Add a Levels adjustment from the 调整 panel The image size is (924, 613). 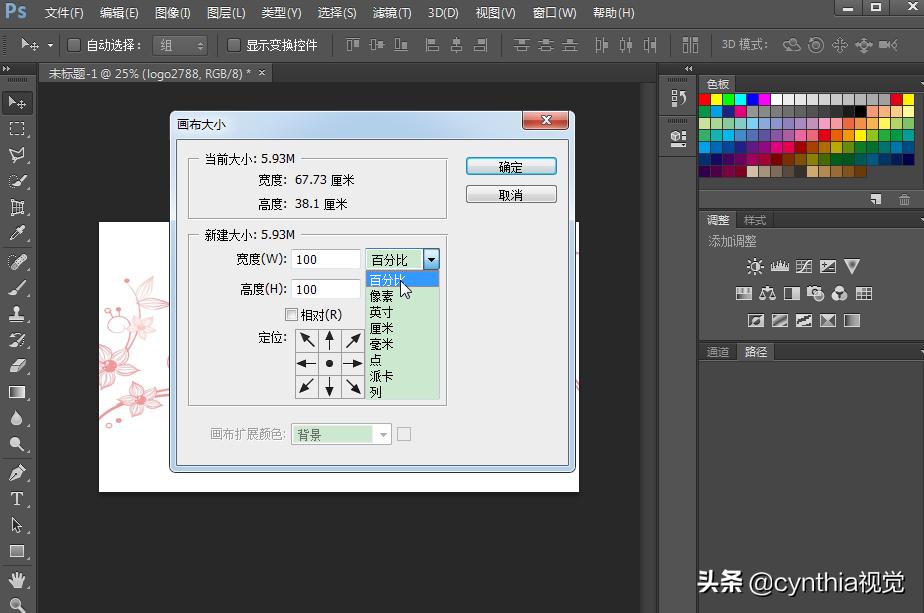[779, 266]
